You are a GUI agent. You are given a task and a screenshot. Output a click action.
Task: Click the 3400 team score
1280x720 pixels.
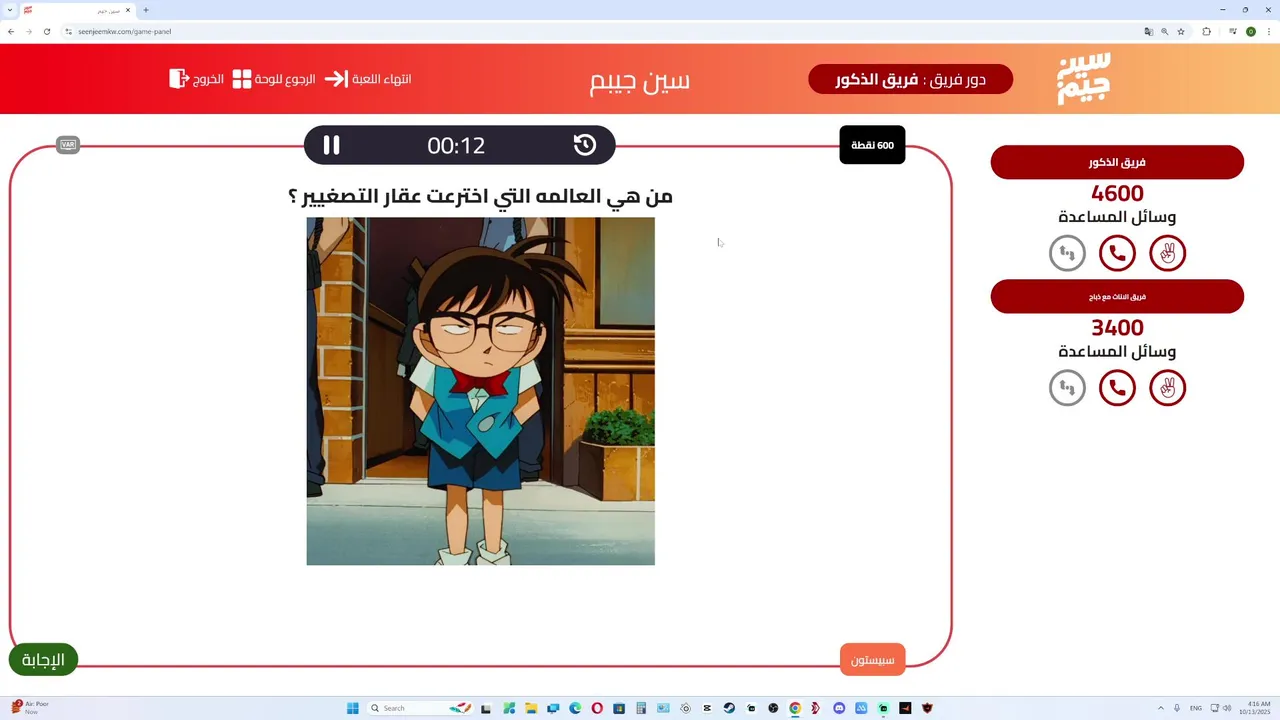coord(1117,327)
